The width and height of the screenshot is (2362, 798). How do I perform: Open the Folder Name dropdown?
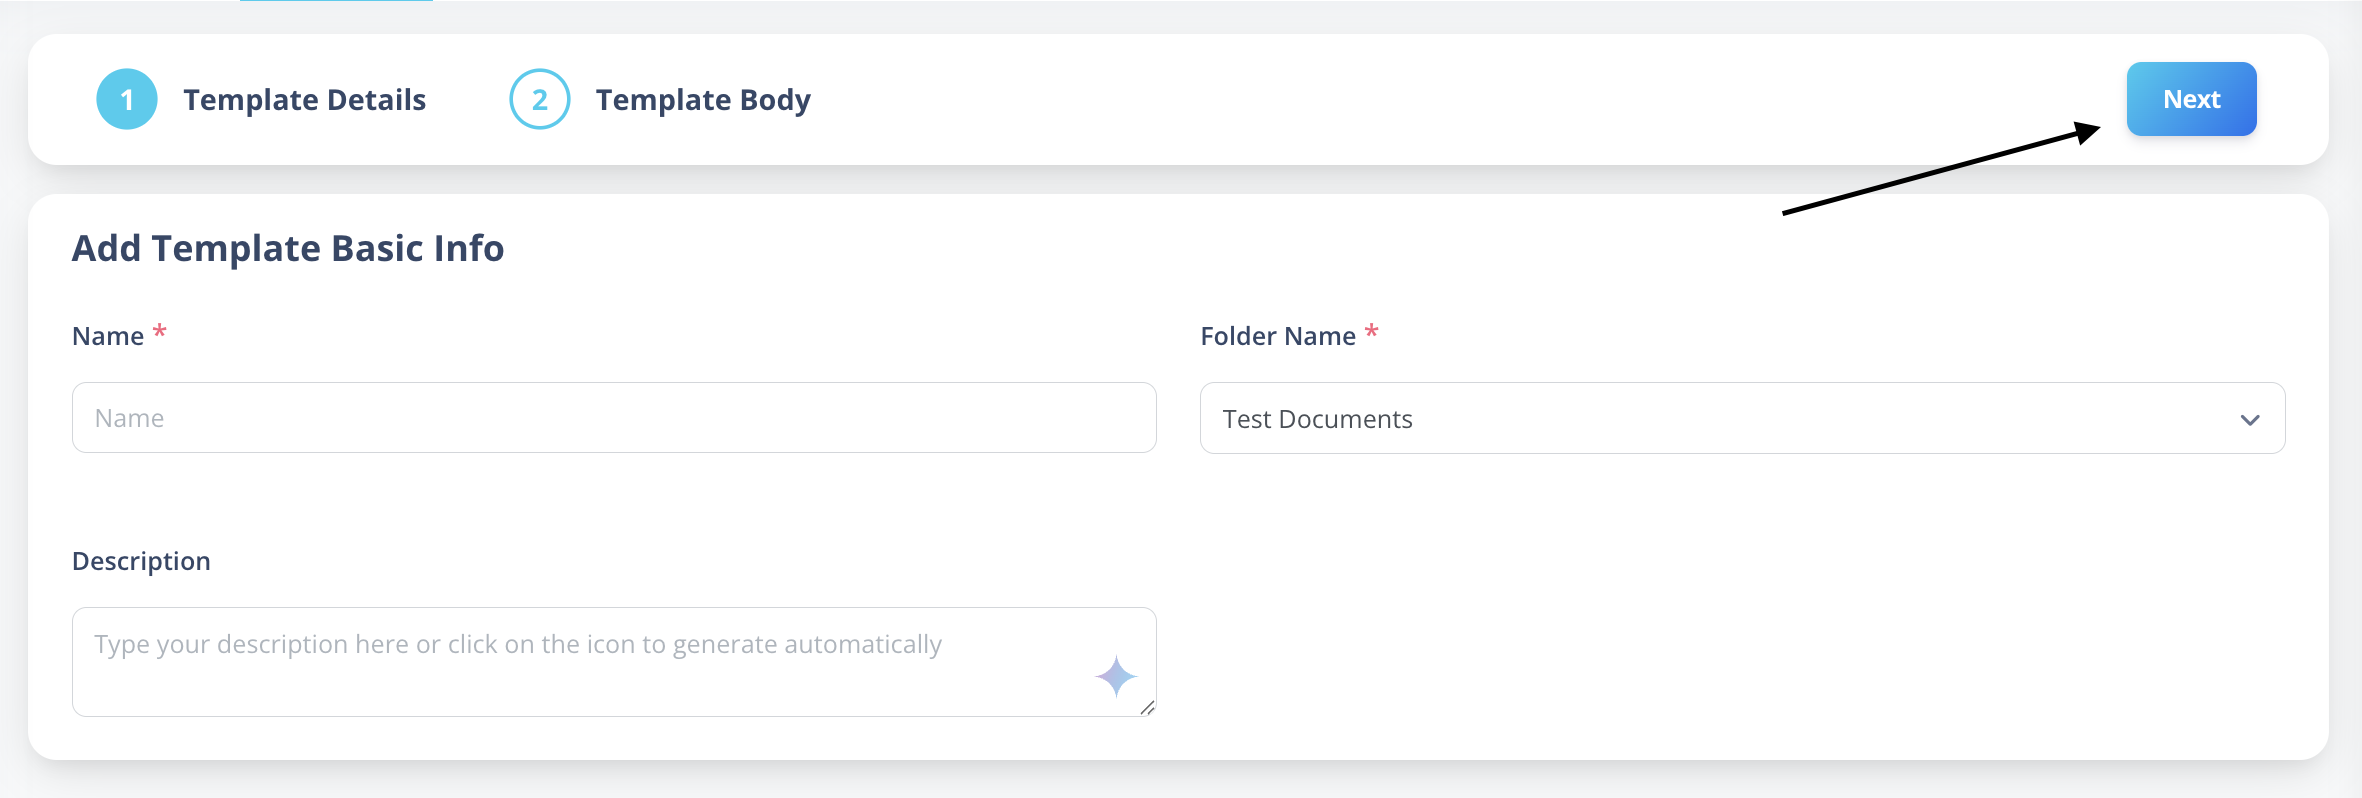pos(1742,418)
